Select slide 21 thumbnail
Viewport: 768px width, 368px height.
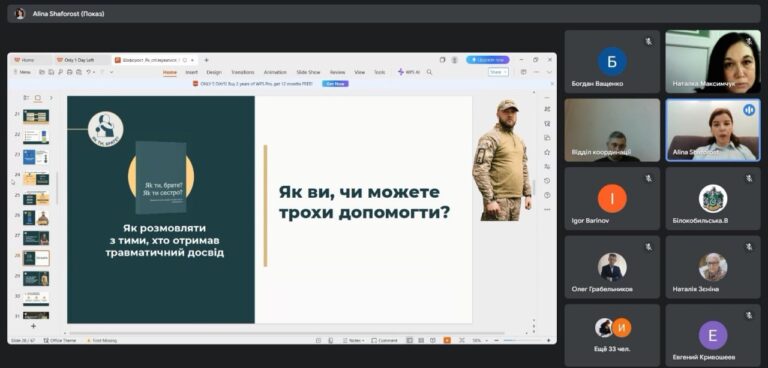pyautogui.click(x=36, y=116)
